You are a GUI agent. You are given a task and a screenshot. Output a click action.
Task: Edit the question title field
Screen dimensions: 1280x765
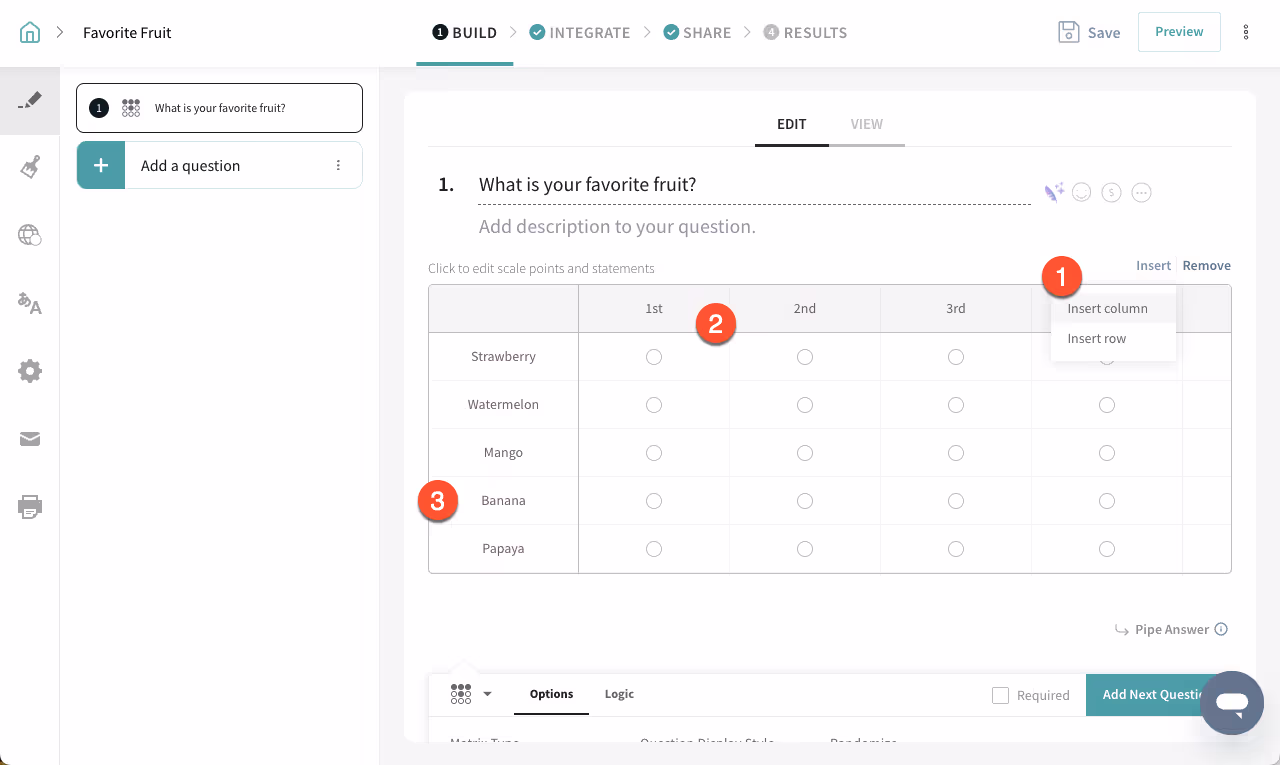[754, 185]
